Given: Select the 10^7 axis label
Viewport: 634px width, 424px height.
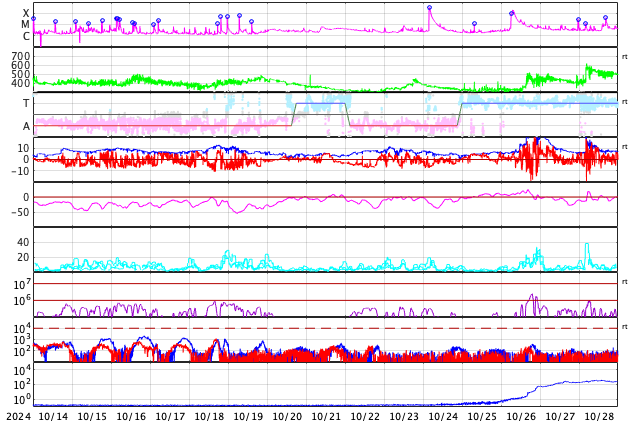Looking at the screenshot, I should pyautogui.click(x=22, y=284).
